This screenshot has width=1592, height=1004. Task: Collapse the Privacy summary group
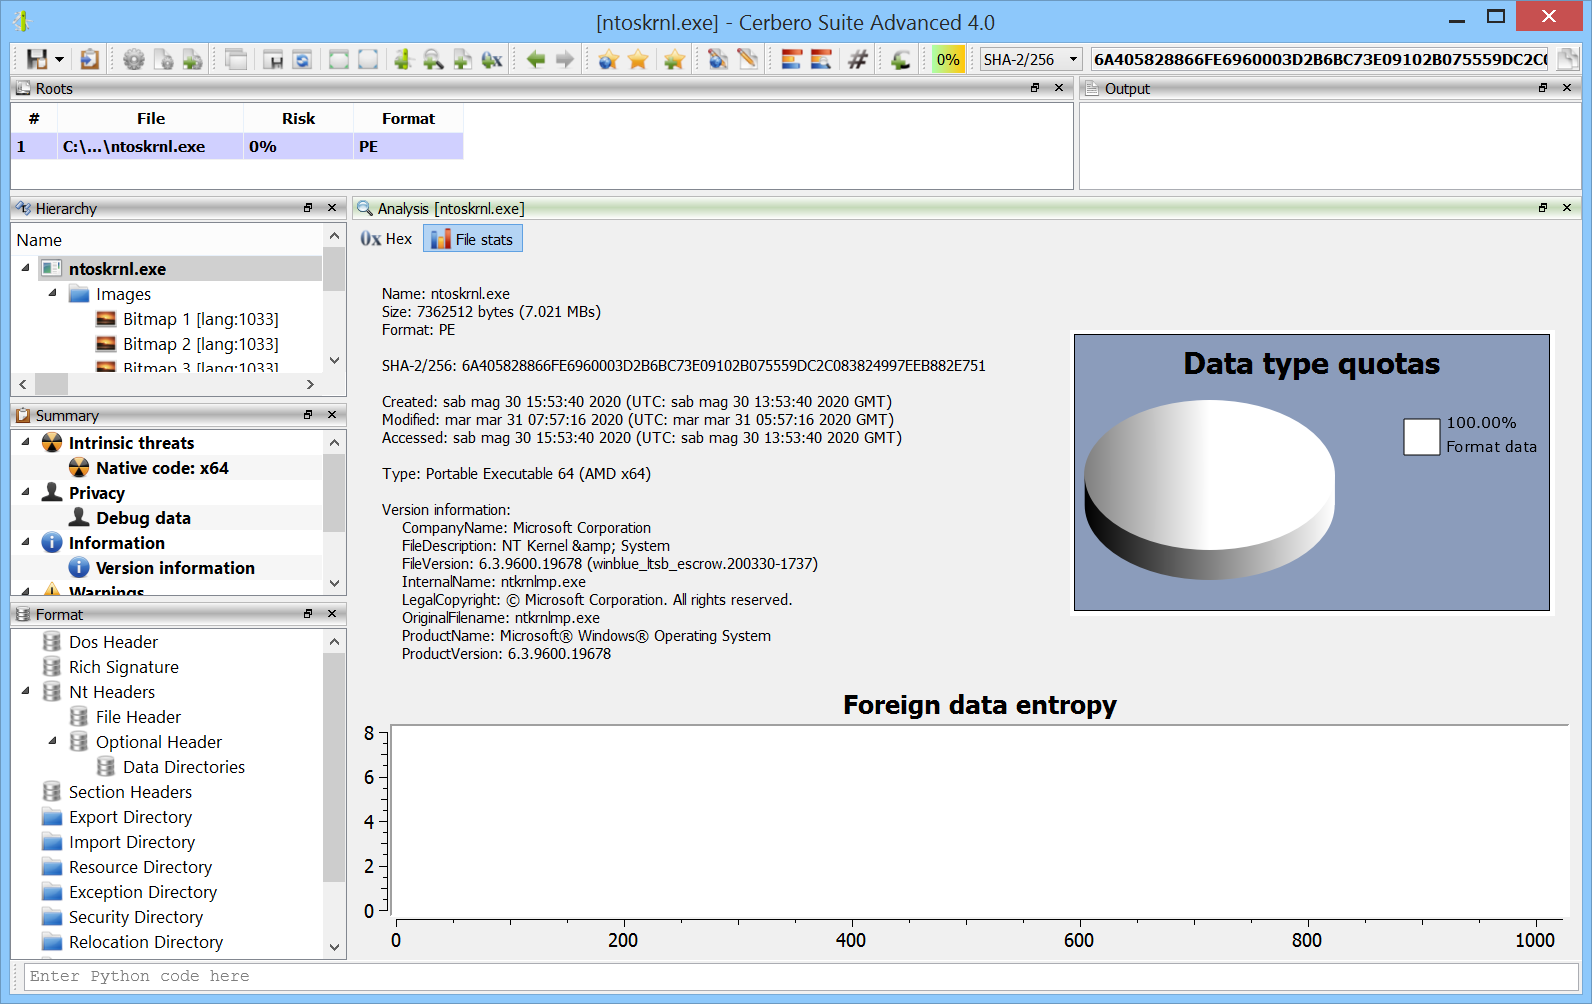[x=25, y=492]
